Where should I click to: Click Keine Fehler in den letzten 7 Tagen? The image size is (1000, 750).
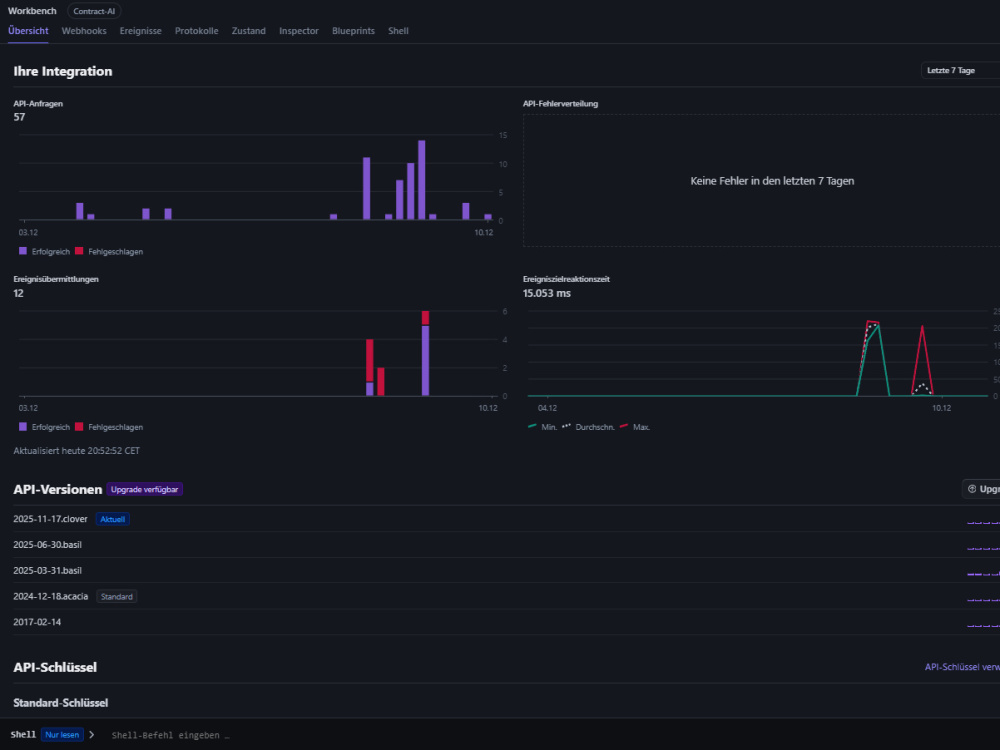tap(772, 181)
